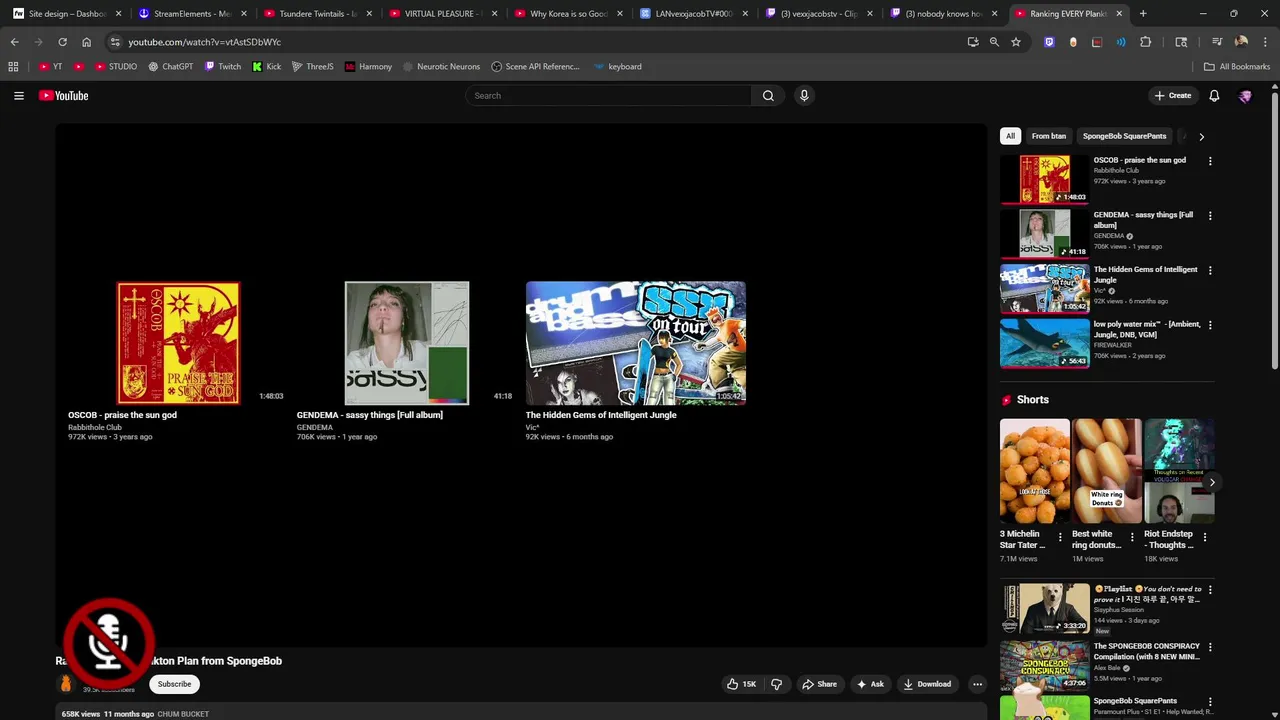Click the site info icon beside URL

click(115, 42)
